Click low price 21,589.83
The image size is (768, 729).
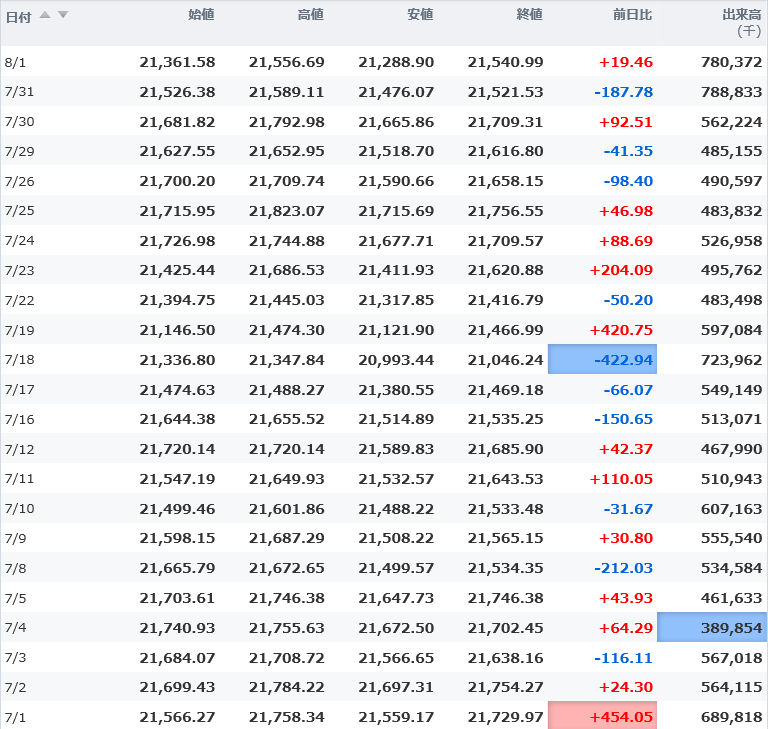[x=396, y=449]
